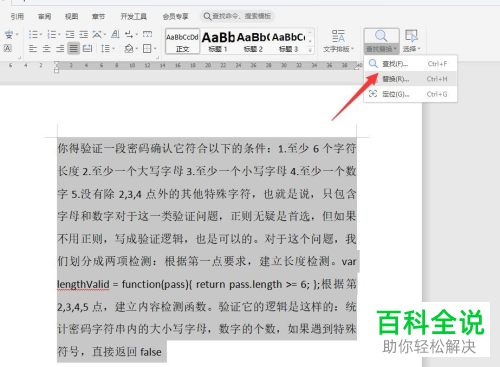Click the character border (A) icon
This screenshot has height=367, width=500.
(7, 49)
